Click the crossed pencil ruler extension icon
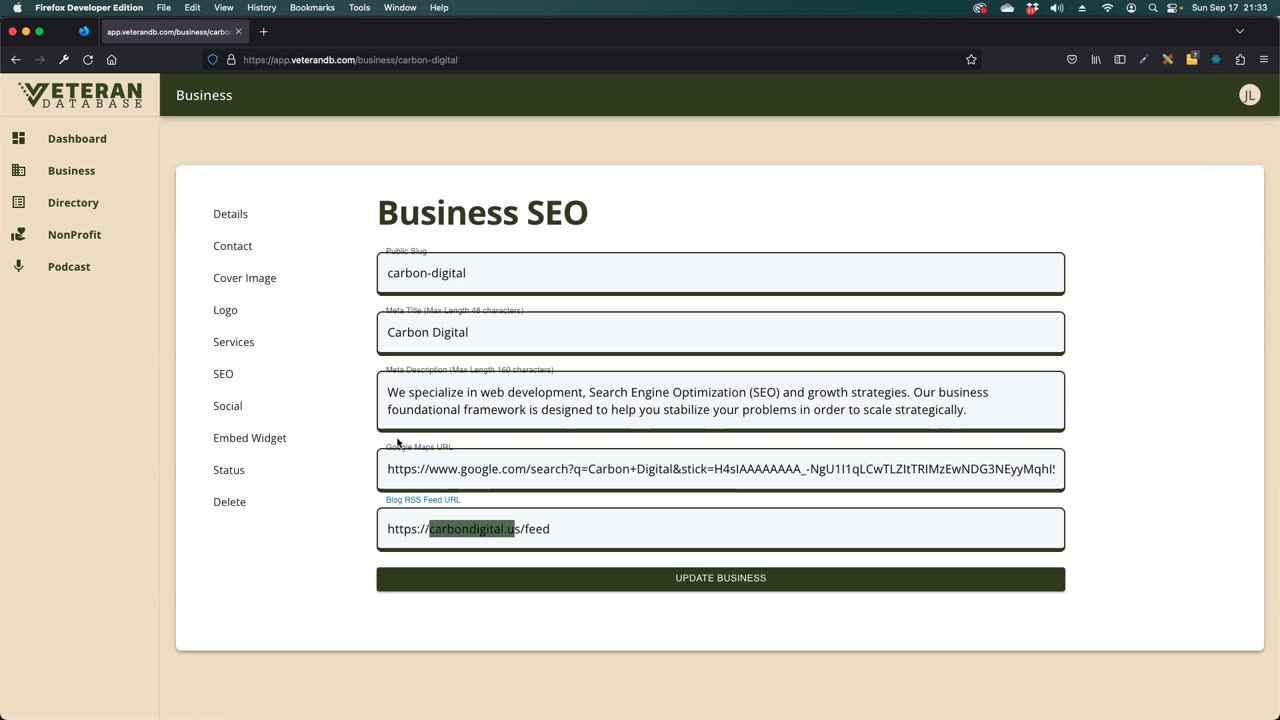 tap(1167, 60)
